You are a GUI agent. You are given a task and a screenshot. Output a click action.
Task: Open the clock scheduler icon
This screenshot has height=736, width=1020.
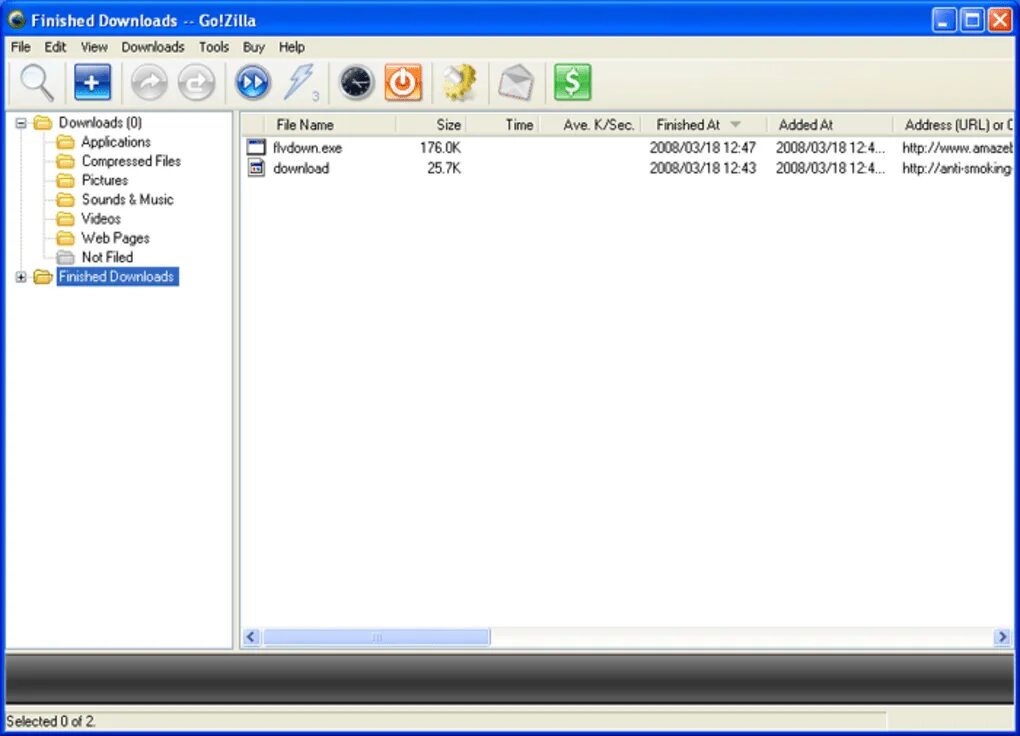point(356,83)
